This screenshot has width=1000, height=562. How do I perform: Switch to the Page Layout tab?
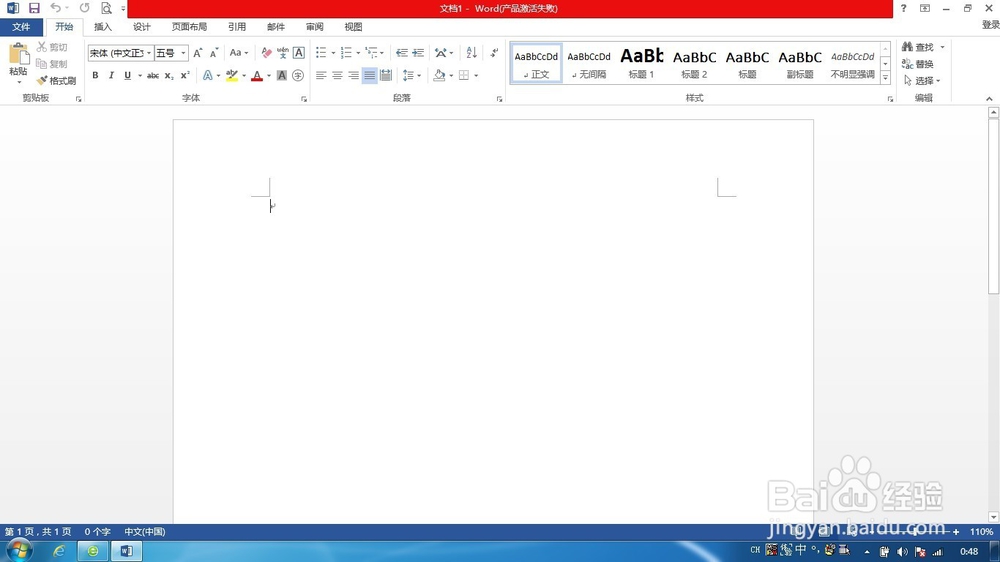pos(189,27)
